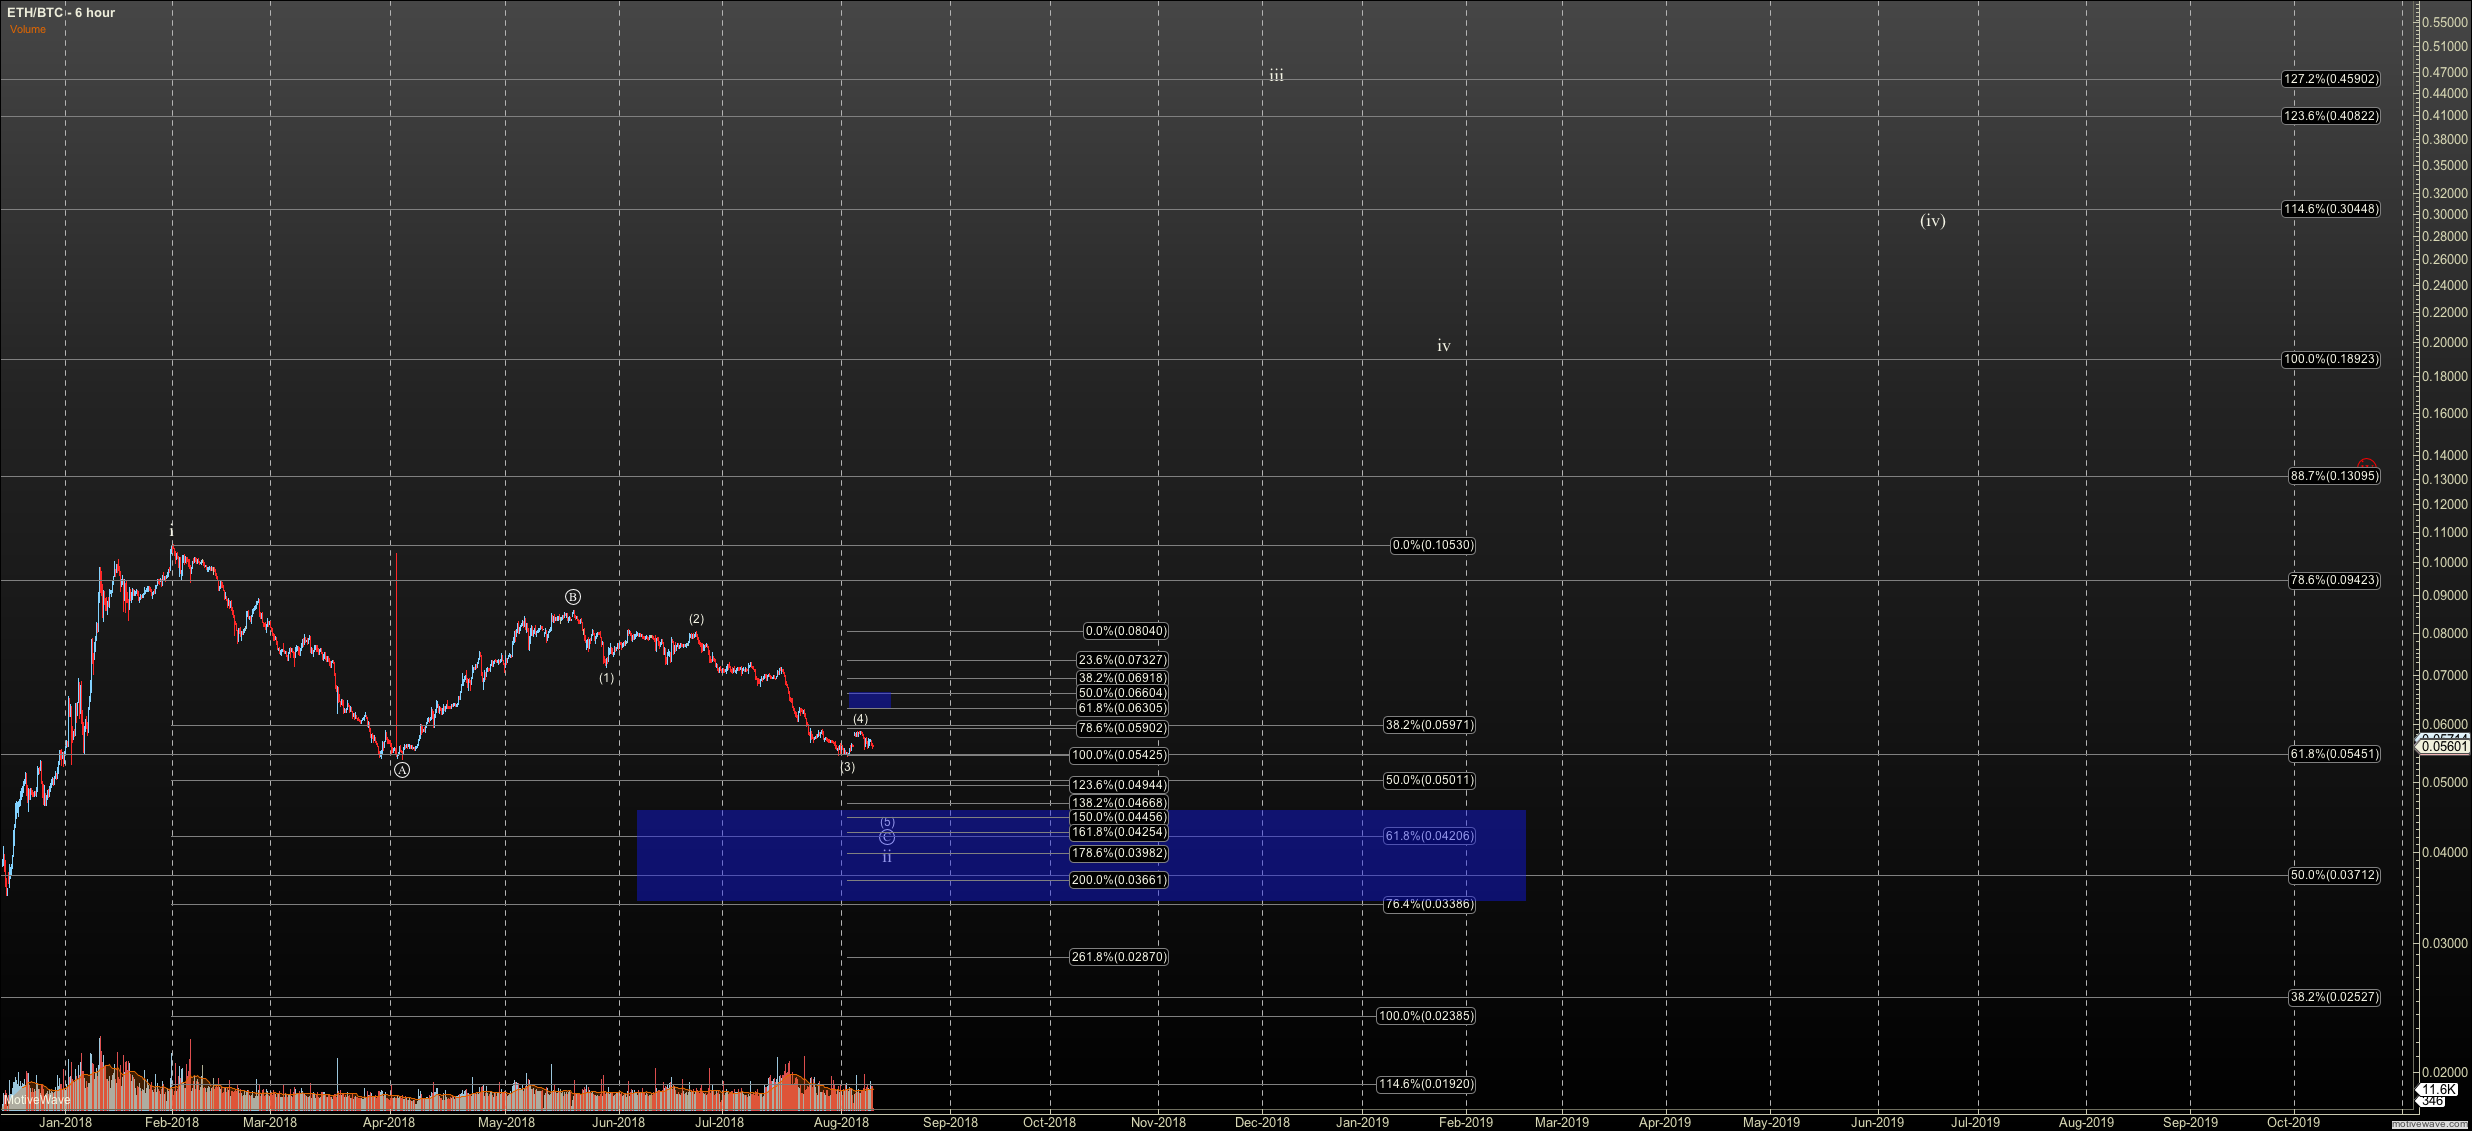
Task: Select the circled B wave label
Action: 573,597
